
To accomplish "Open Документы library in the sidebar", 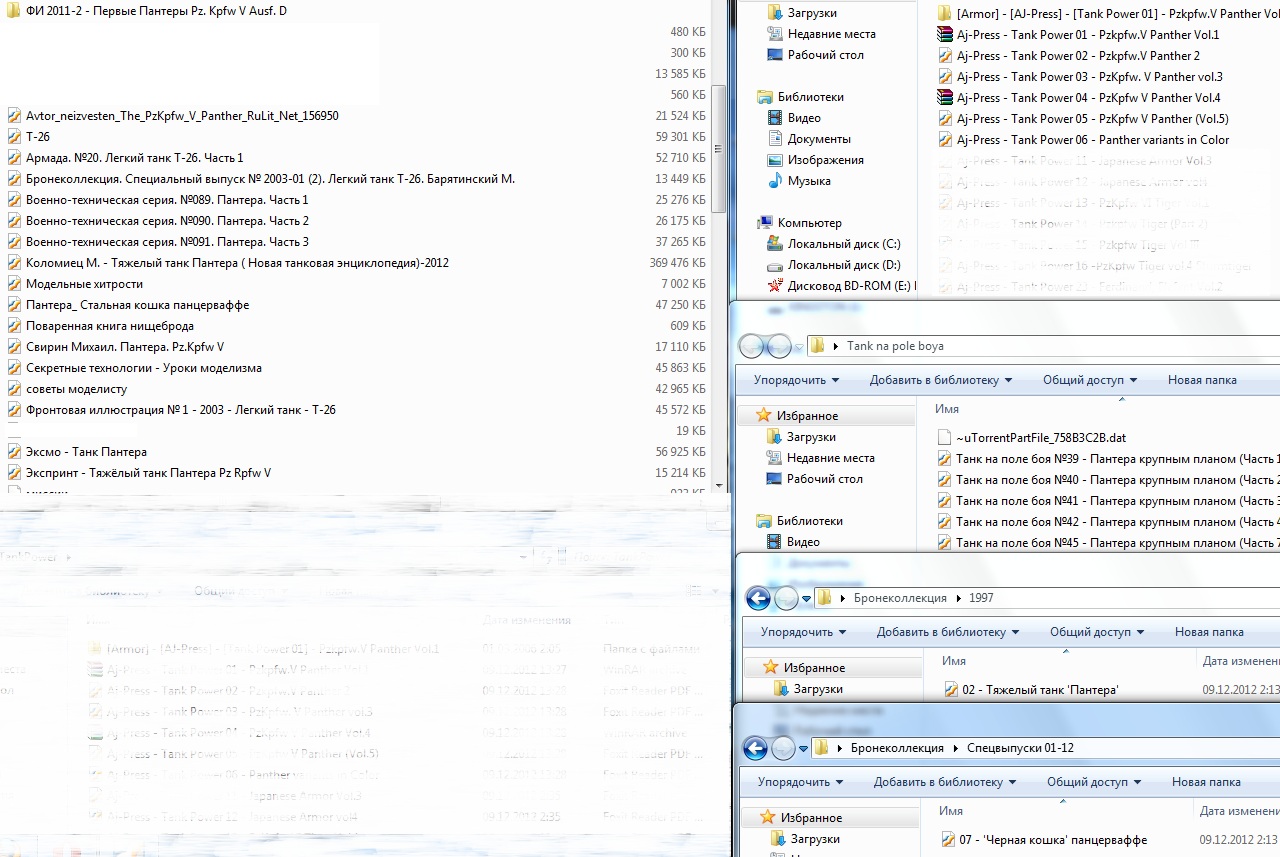I will [819, 139].
